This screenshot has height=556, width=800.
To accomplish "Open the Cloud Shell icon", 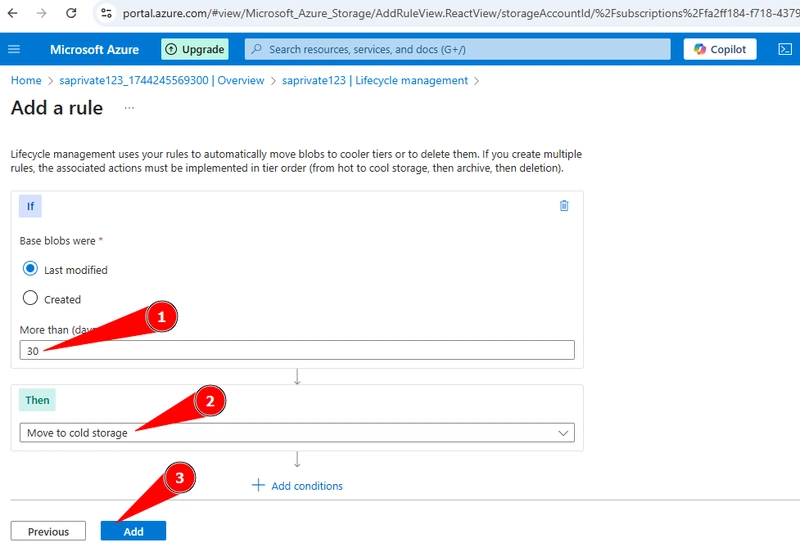I will pyautogui.click(x=785, y=49).
